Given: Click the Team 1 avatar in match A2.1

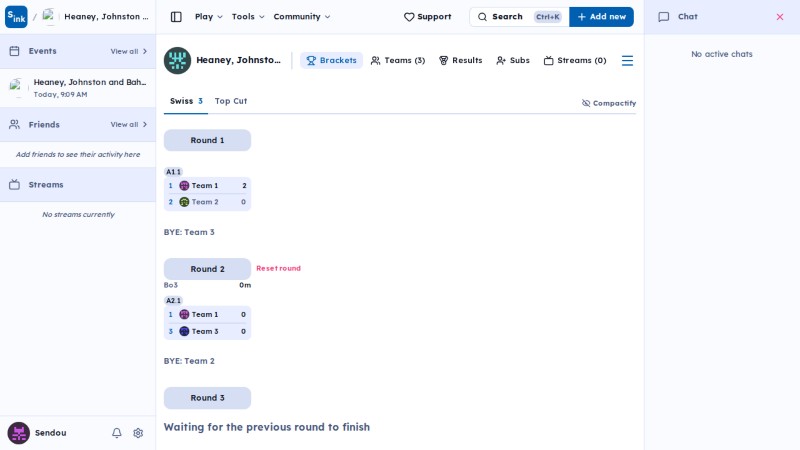Looking at the screenshot, I should pos(184,315).
